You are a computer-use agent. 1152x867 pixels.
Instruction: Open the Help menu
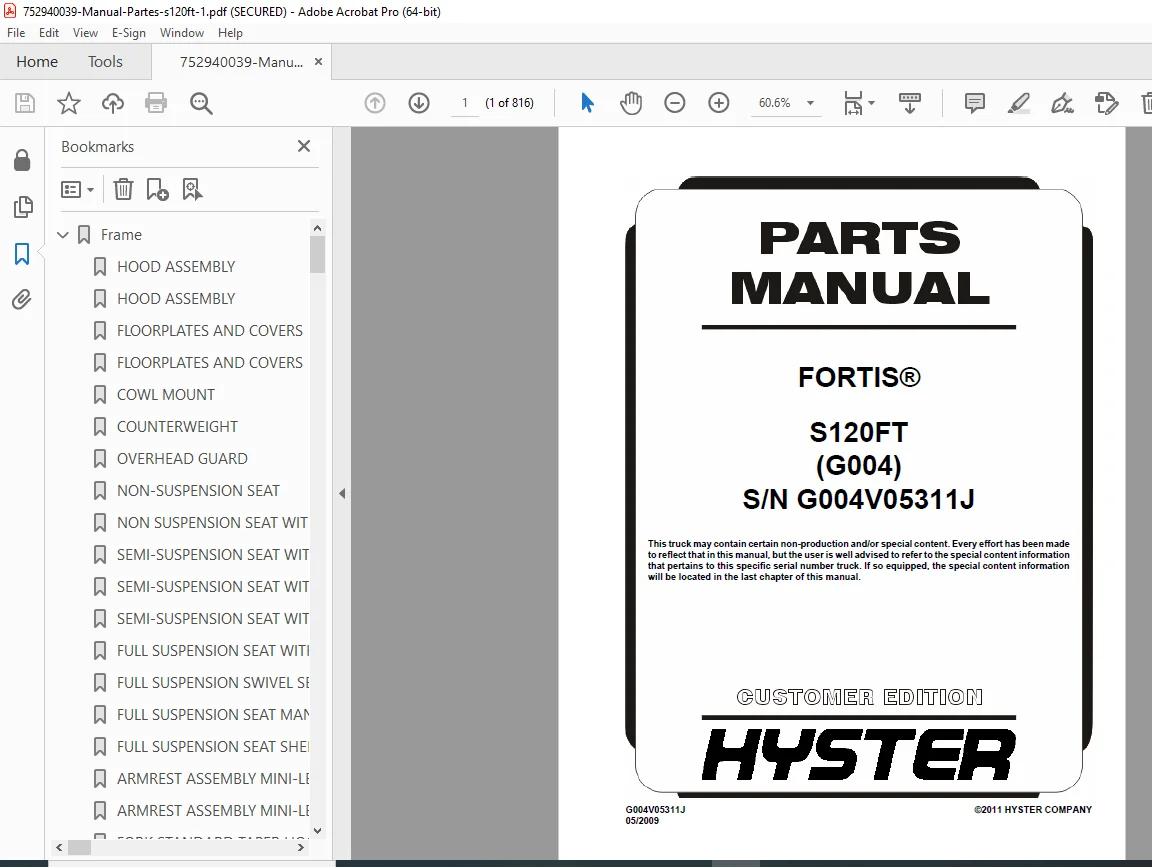230,33
